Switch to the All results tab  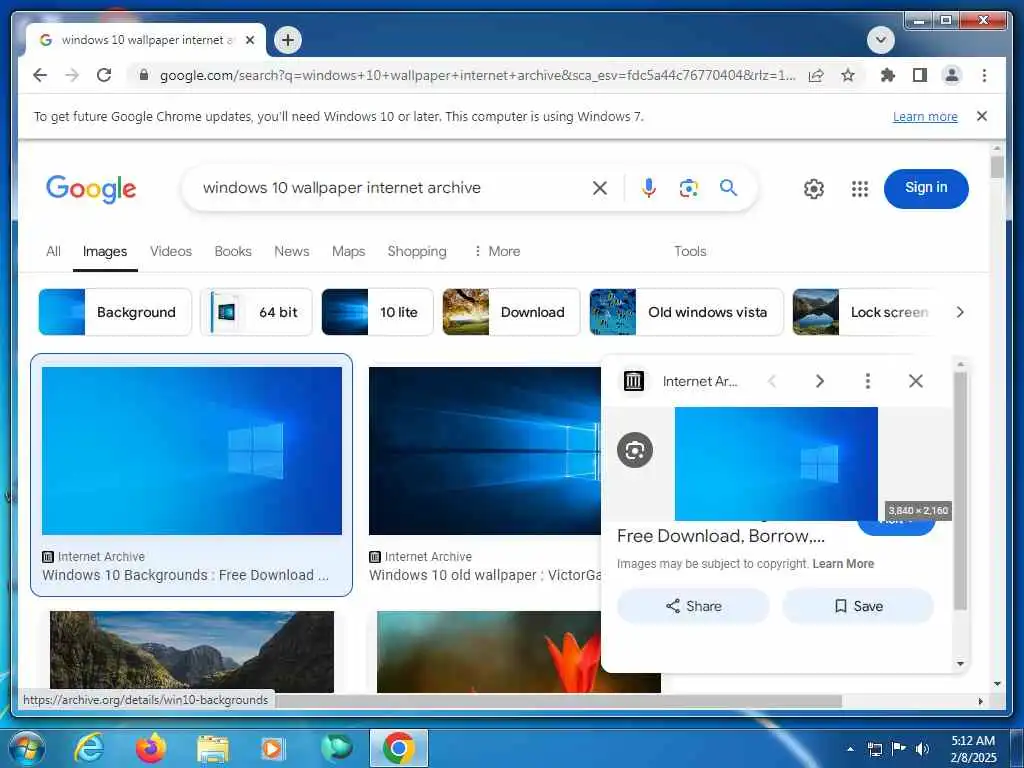53,251
